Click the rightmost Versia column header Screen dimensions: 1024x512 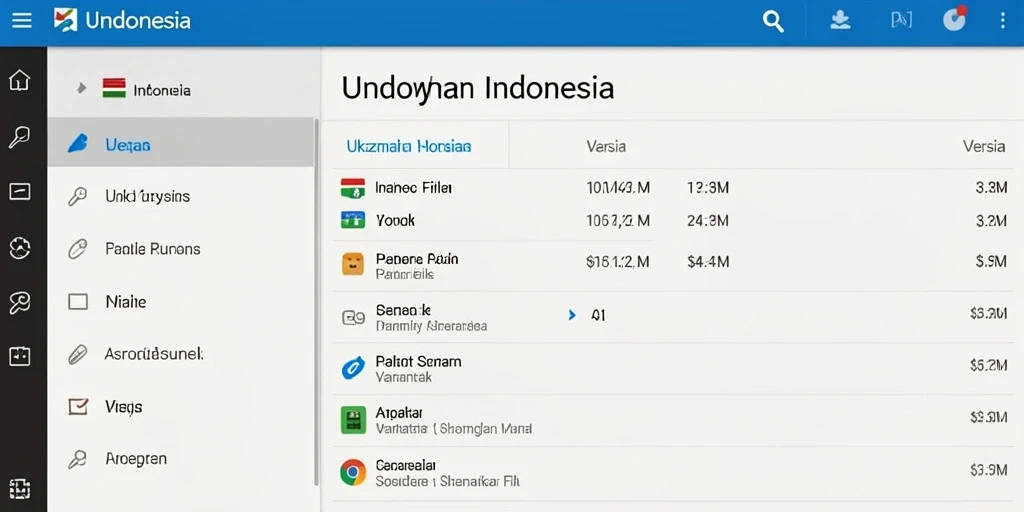[x=984, y=146]
